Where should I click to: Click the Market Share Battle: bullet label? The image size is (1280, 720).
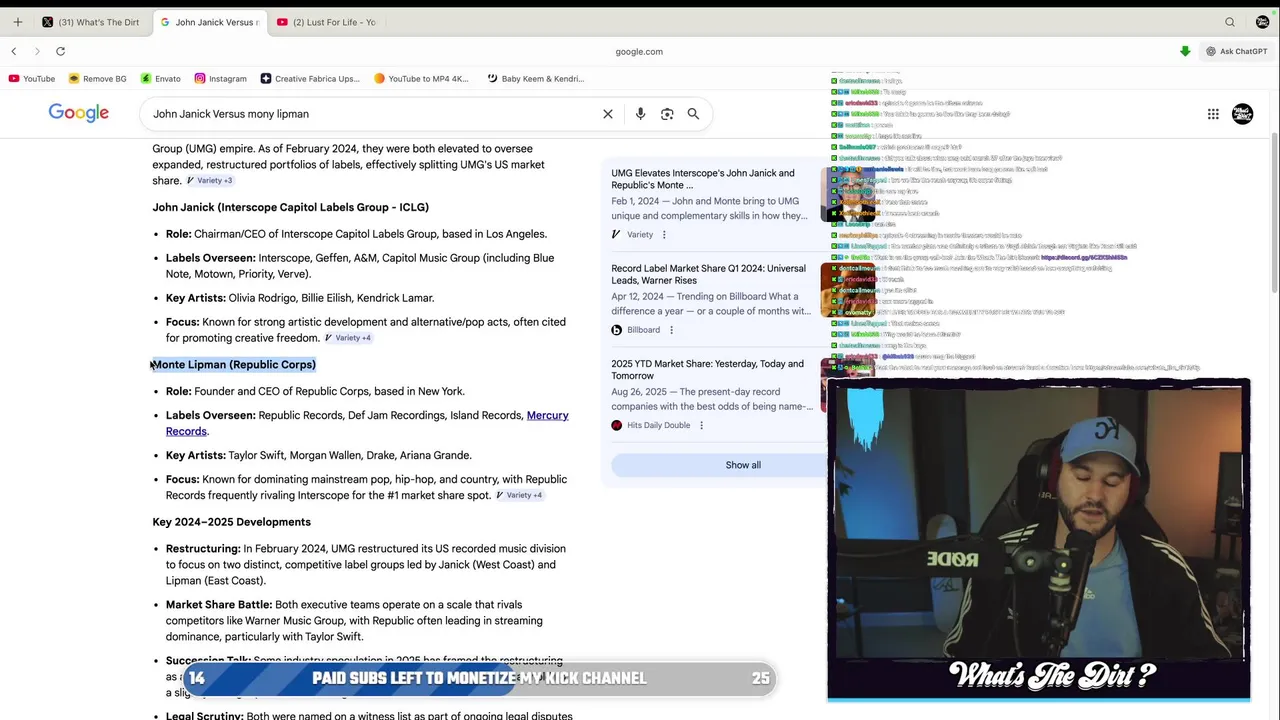(x=219, y=605)
